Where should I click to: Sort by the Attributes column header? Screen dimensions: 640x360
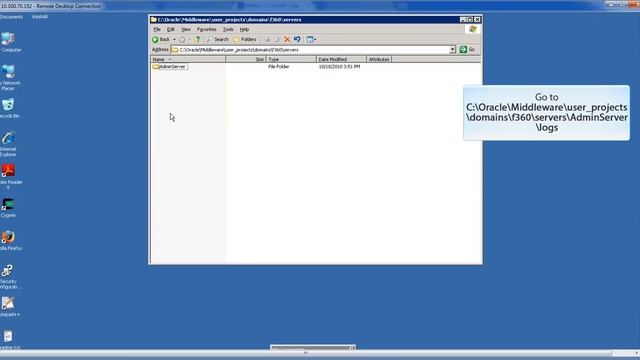pos(379,59)
